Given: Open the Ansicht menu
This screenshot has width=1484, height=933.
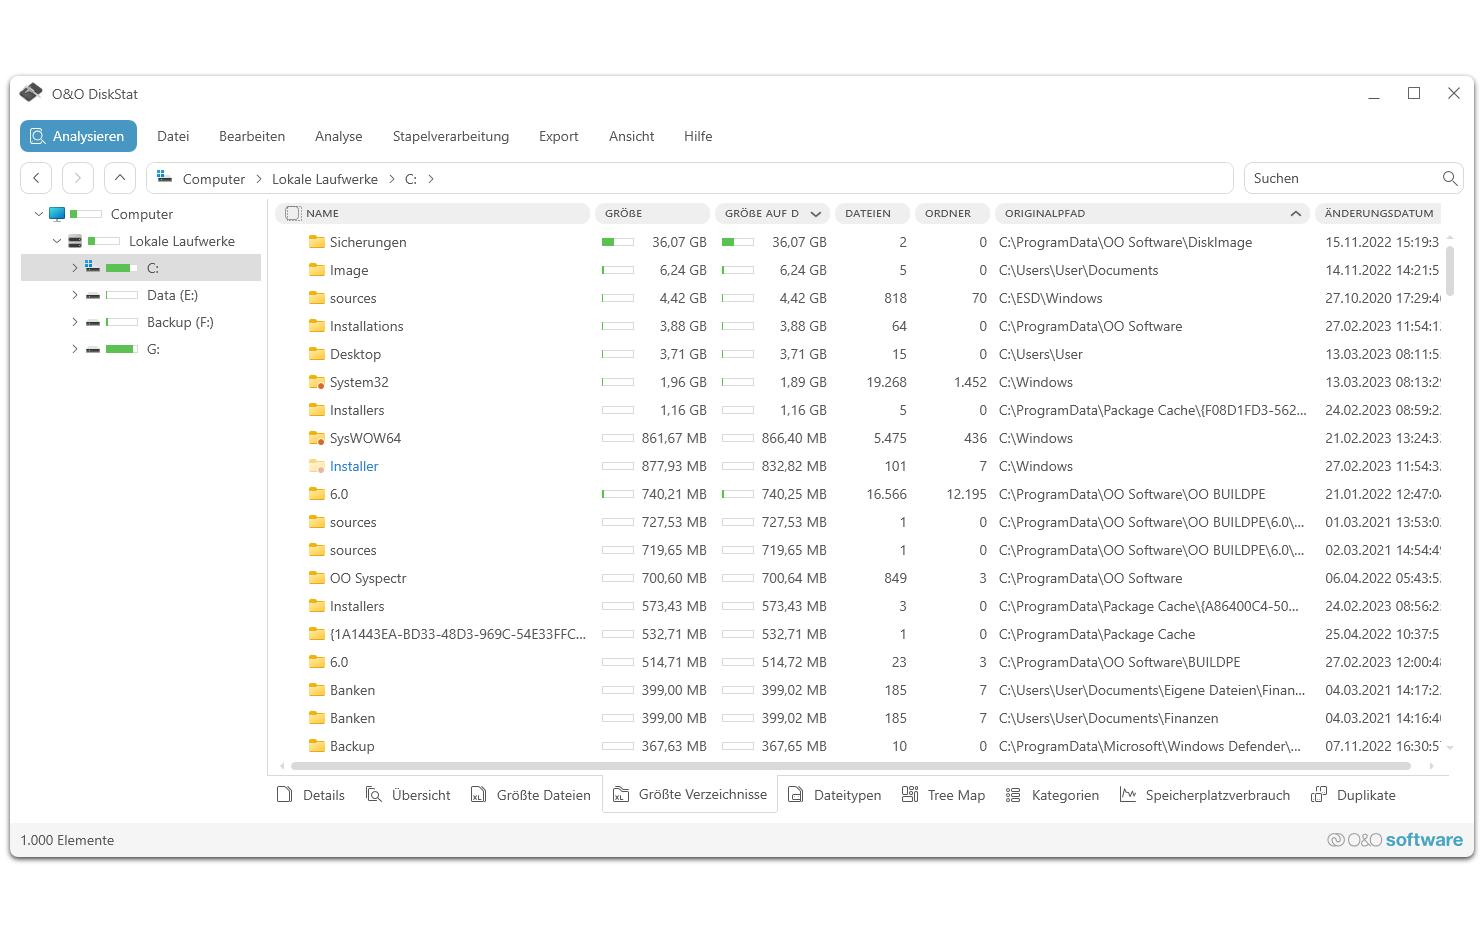Looking at the screenshot, I should tap(631, 136).
